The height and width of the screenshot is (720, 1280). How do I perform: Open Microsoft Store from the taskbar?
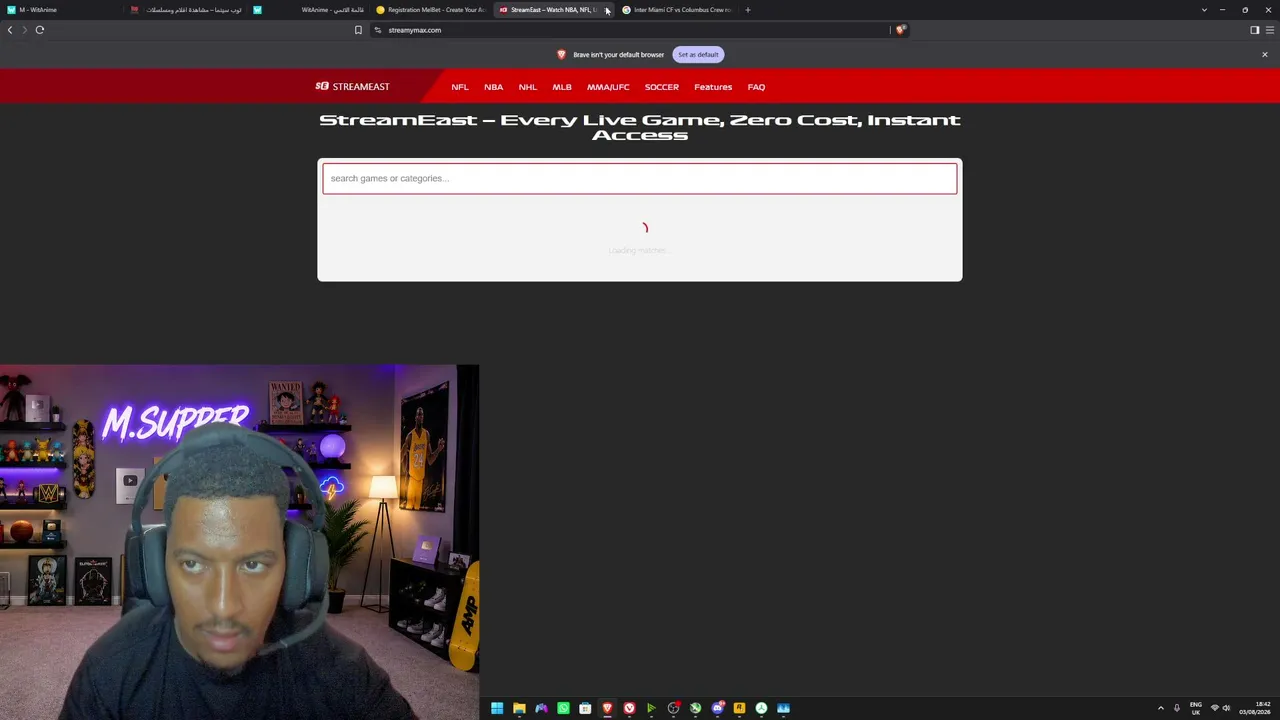585,708
